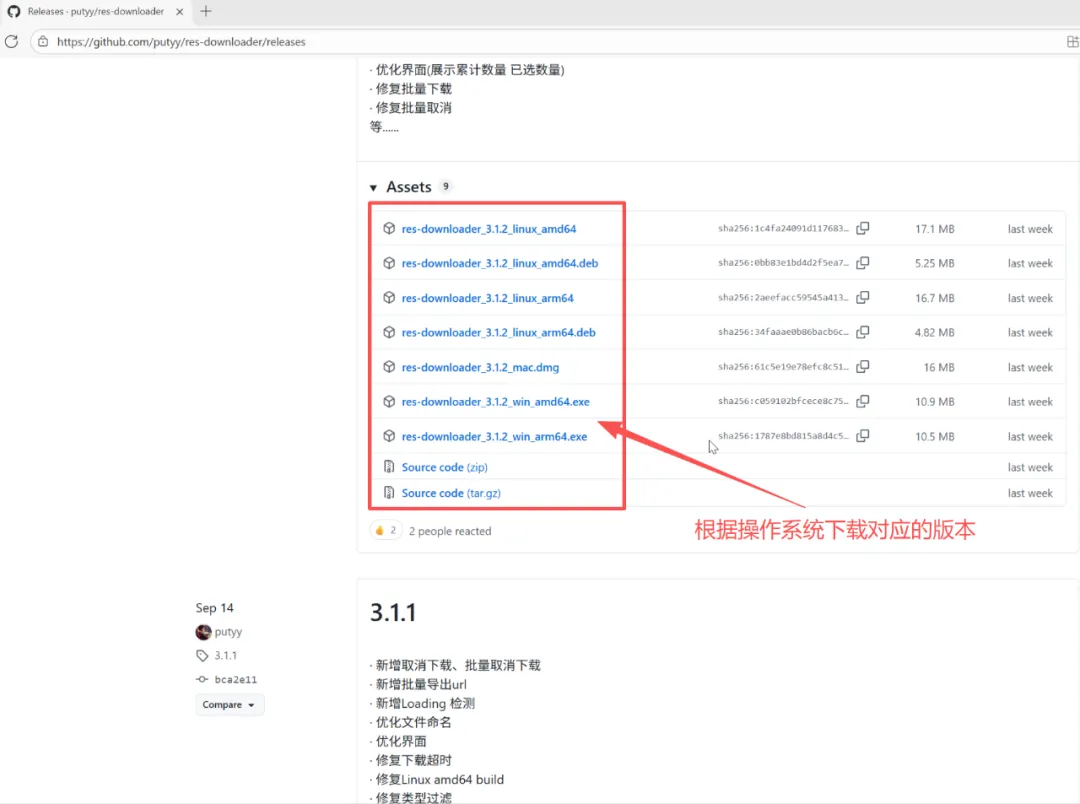Screen dimensions: 1080x804
Task: Download res-downloader_3.1.2_mac.dmg
Action: coord(480,367)
